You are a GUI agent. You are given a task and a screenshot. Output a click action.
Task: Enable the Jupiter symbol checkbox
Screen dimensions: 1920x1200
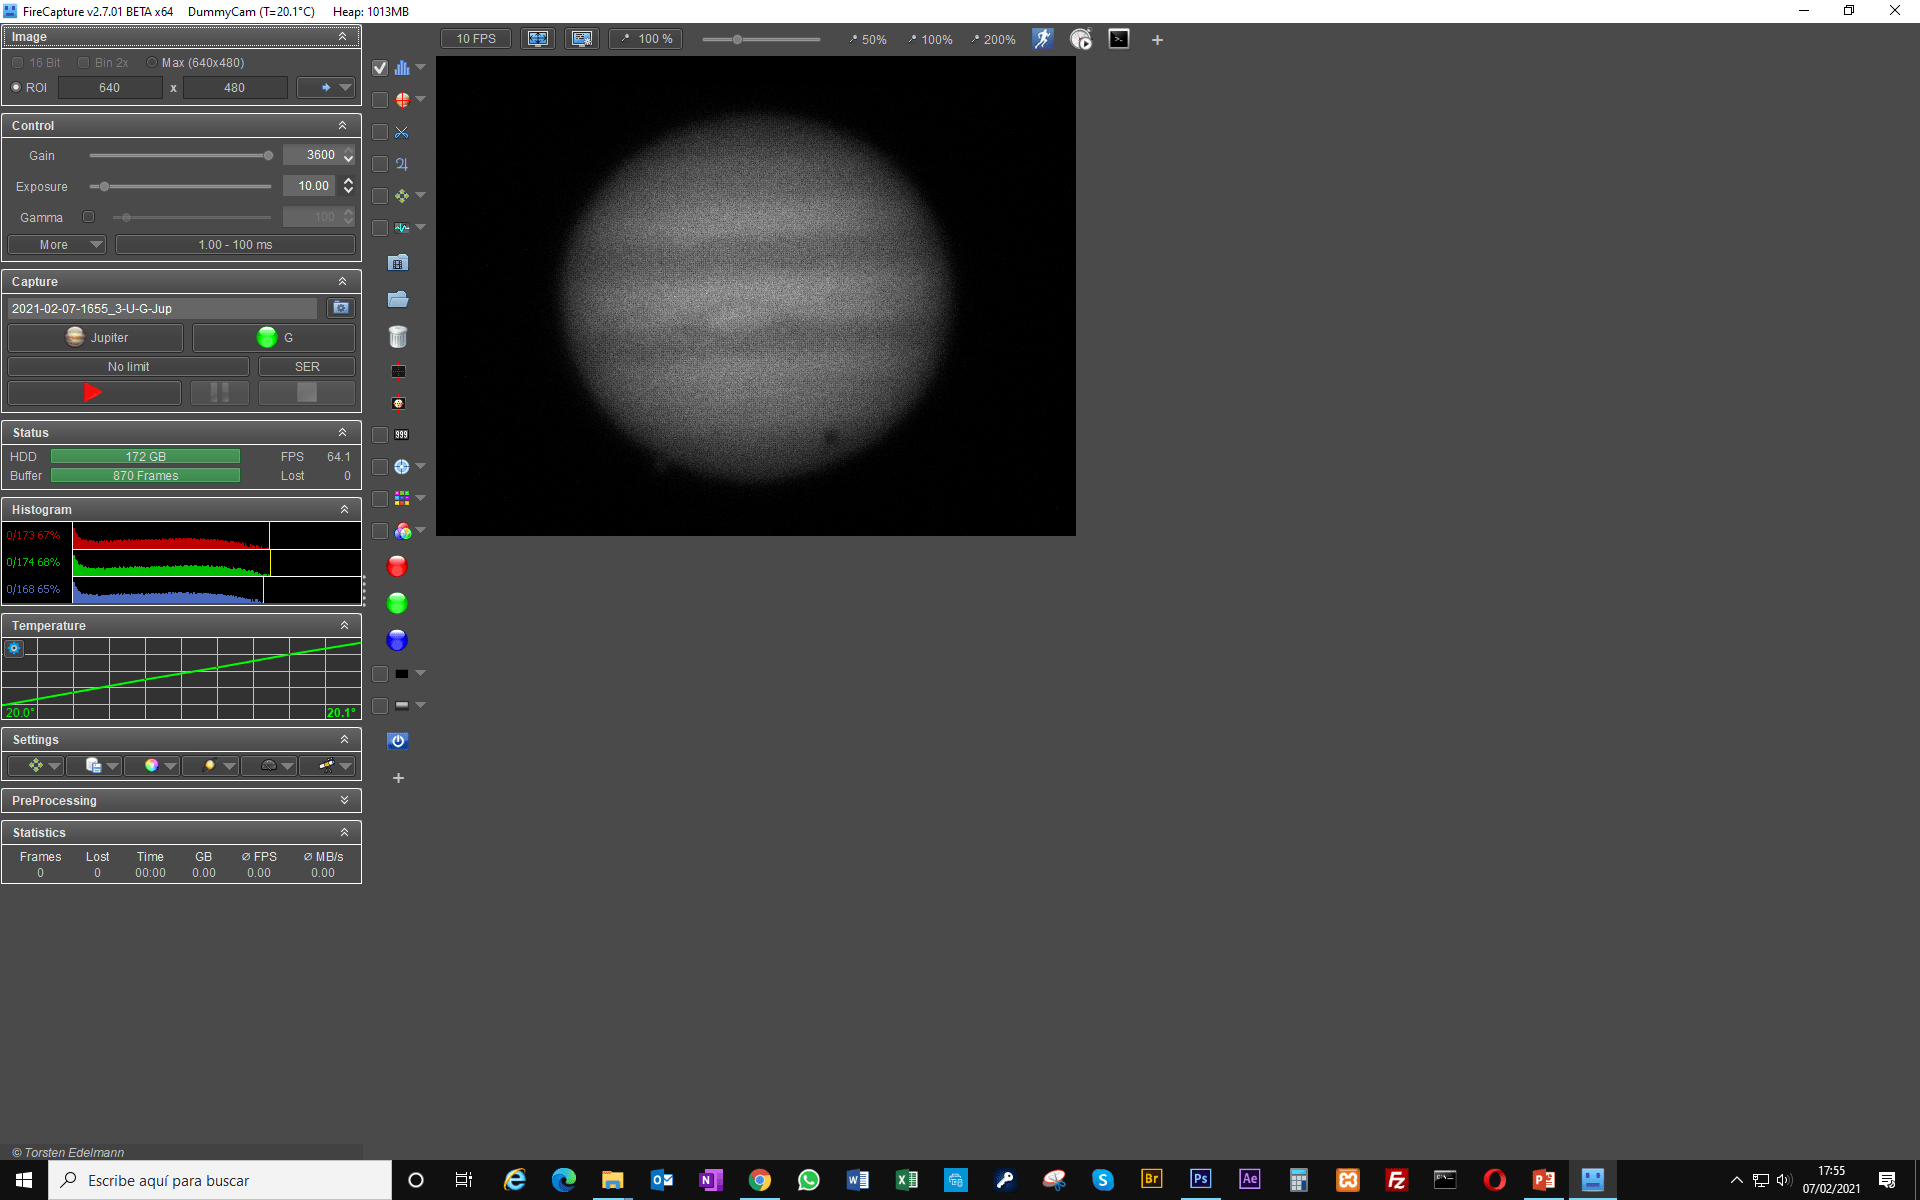[x=380, y=164]
